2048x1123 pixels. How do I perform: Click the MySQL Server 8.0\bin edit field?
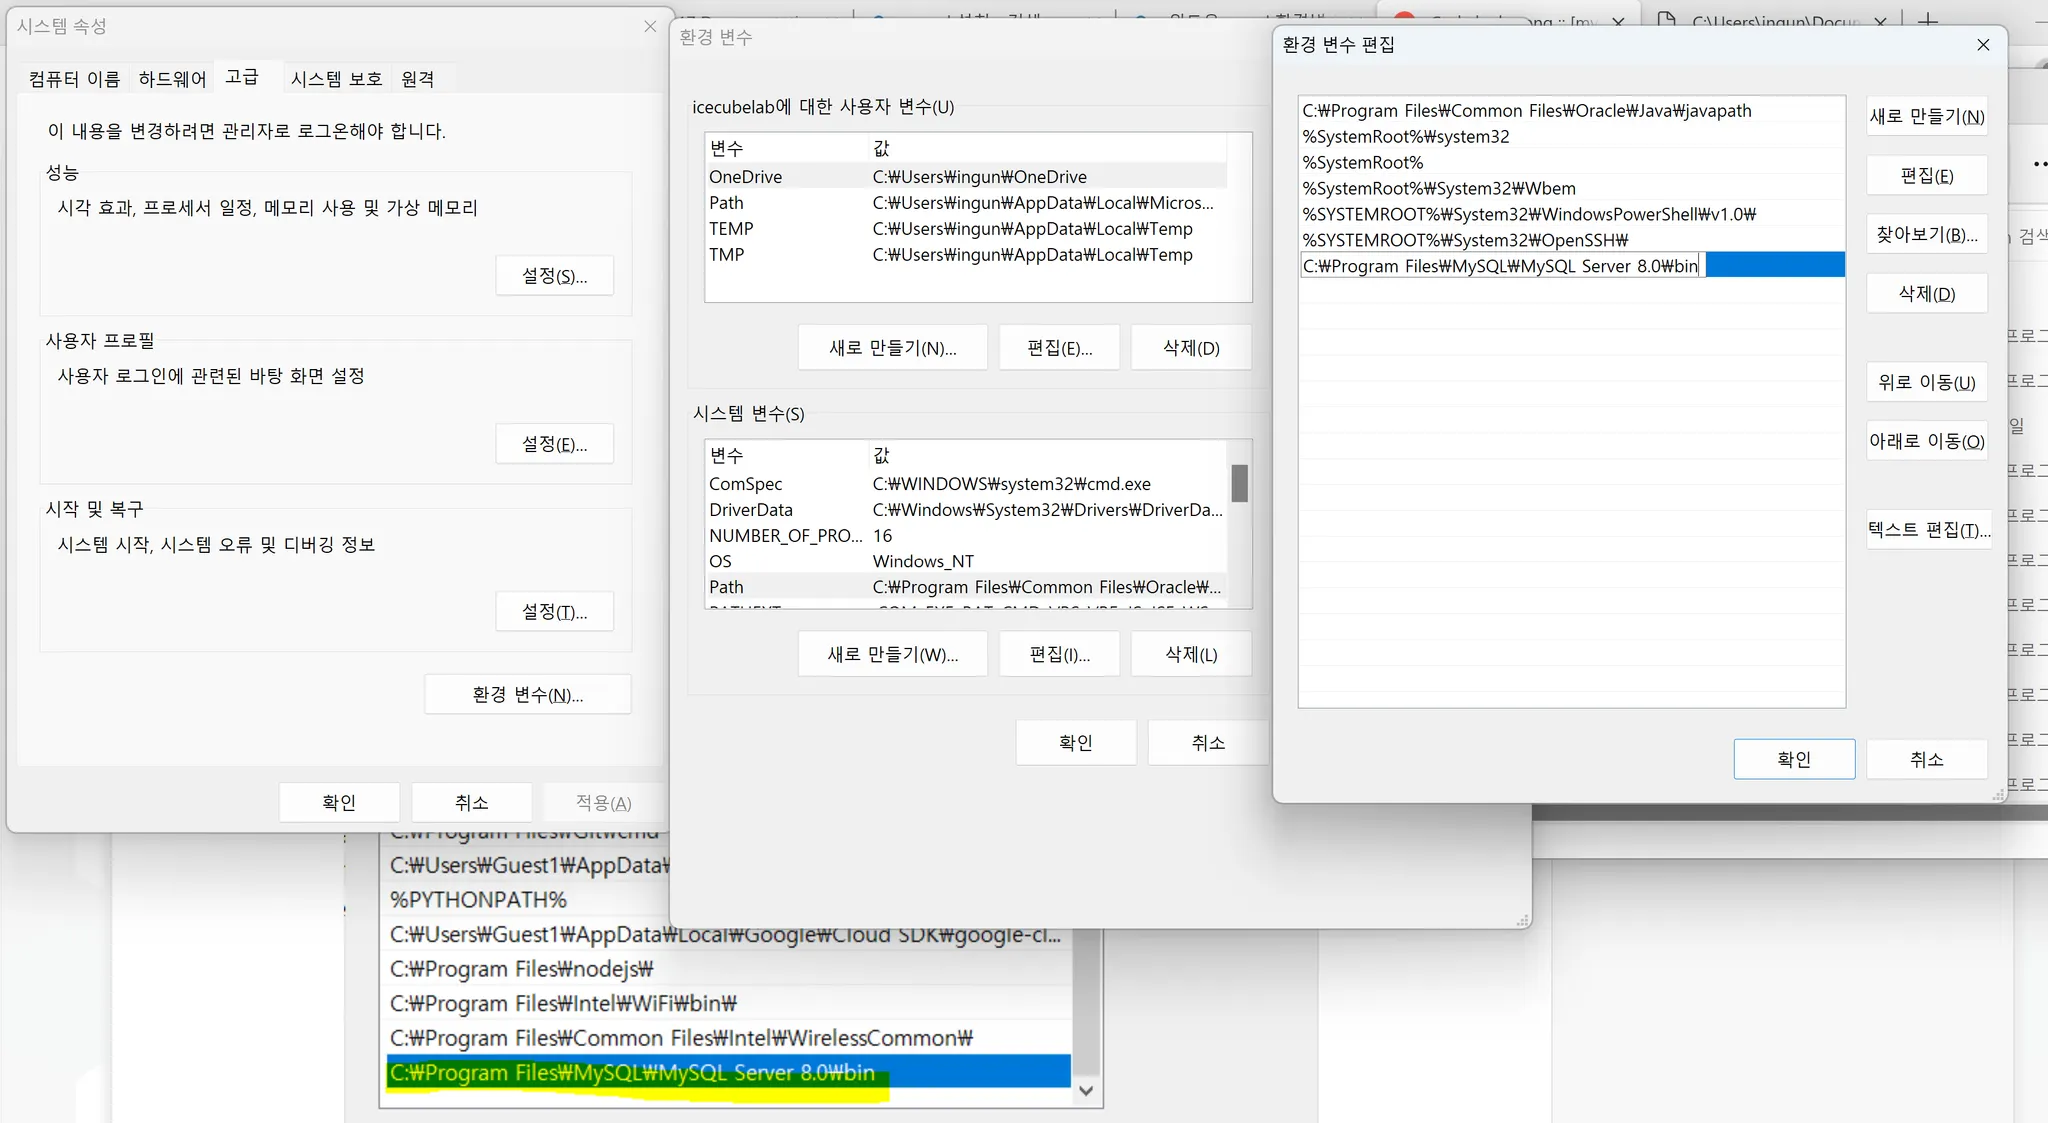(x=1500, y=266)
